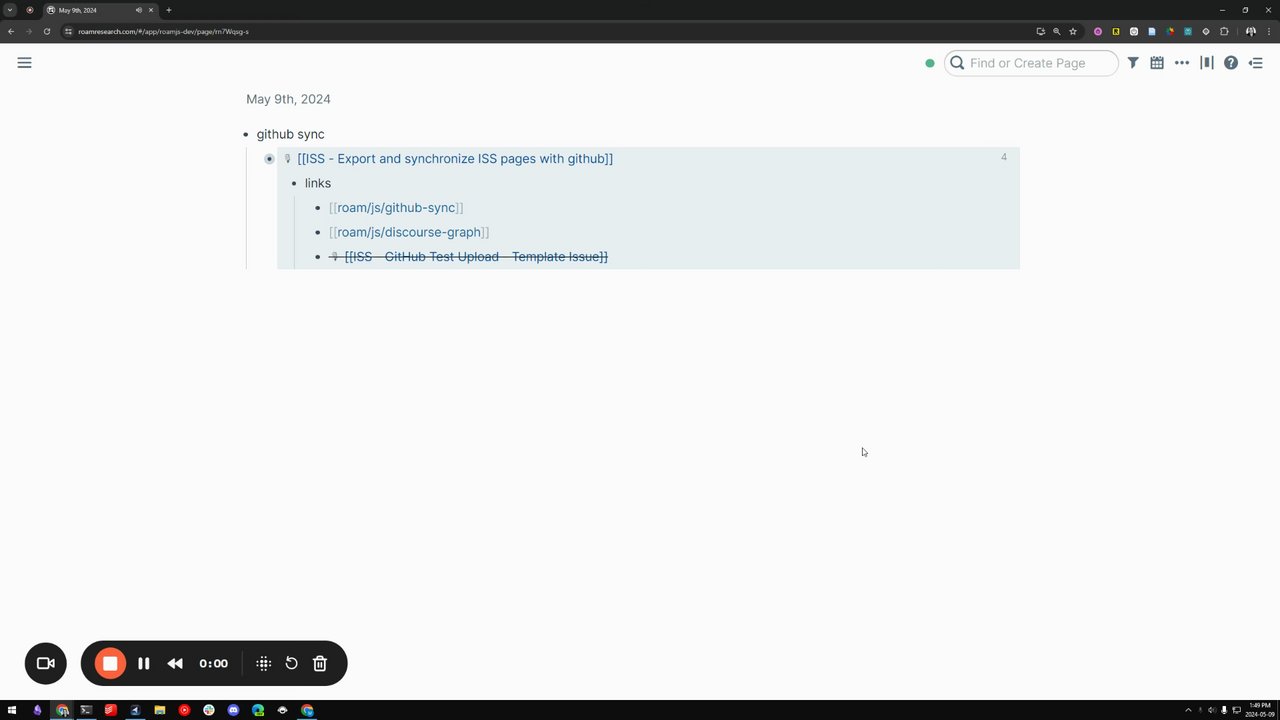Viewport: 1280px width, 720px height.
Task: Click the volume speaker icon in tray
Action: (1212, 710)
